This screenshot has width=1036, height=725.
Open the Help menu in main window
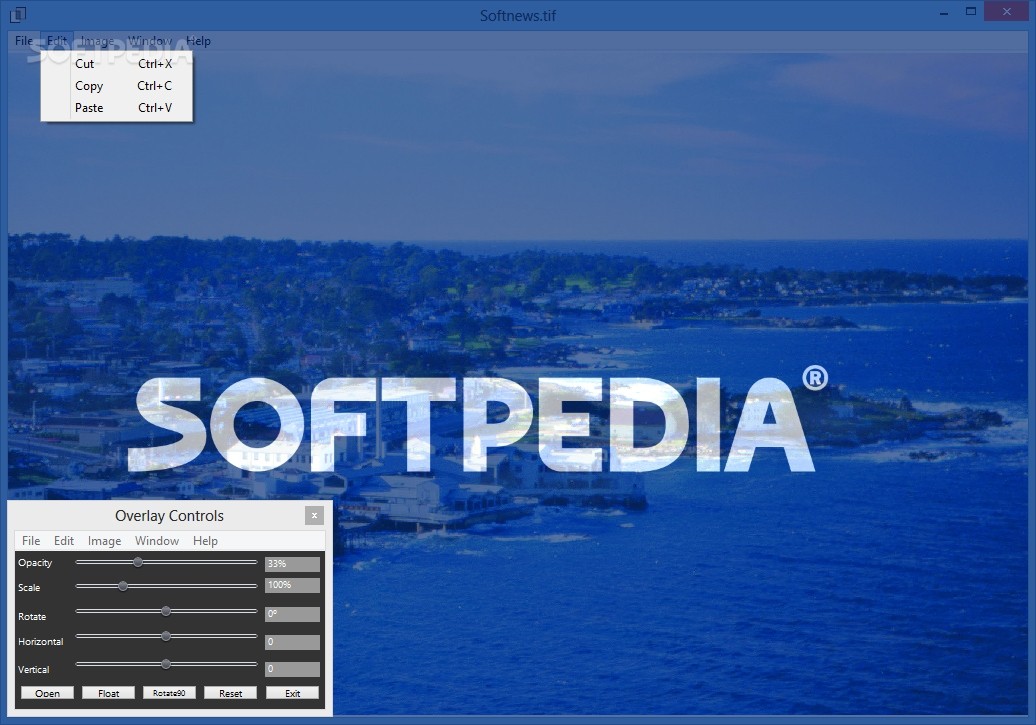pyautogui.click(x=198, y=41)
